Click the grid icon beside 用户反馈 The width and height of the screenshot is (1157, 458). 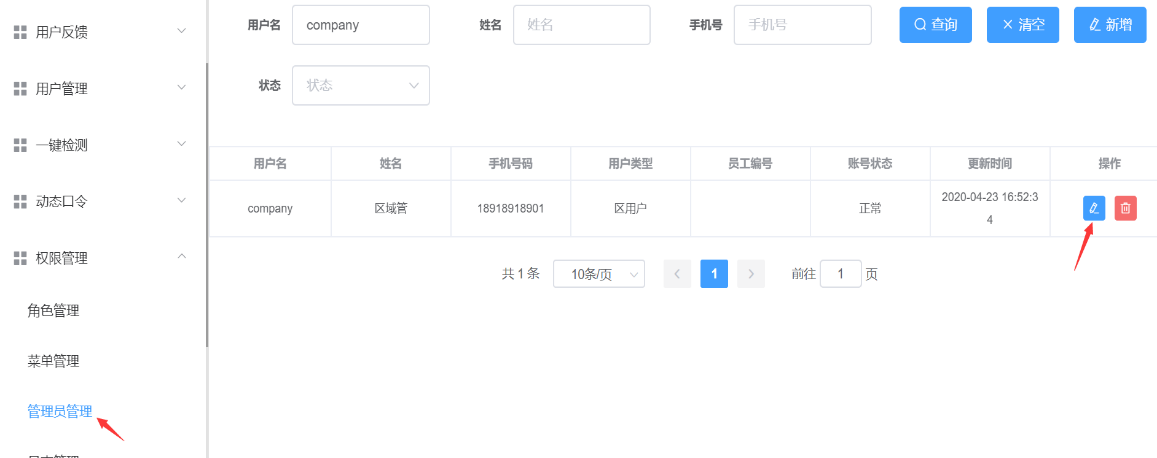[20, 32]
